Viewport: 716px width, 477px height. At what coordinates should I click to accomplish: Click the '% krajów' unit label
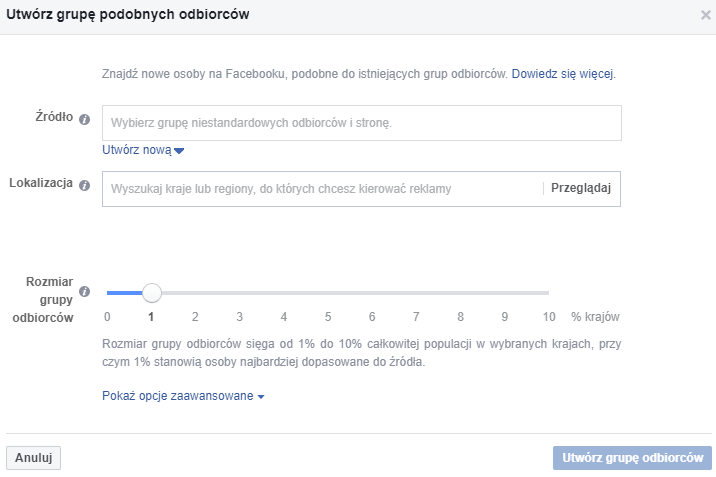595,317
